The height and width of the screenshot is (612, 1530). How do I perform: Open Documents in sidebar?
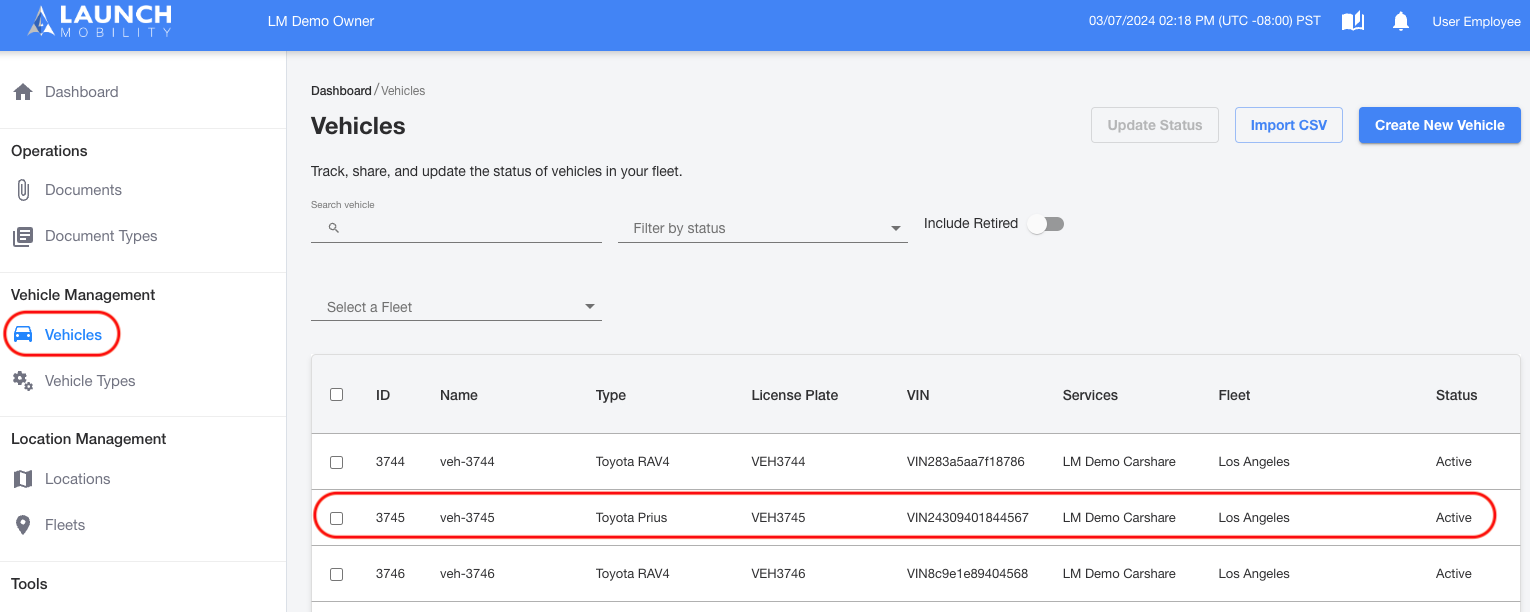pyautogui.click(x=83, y=190)
